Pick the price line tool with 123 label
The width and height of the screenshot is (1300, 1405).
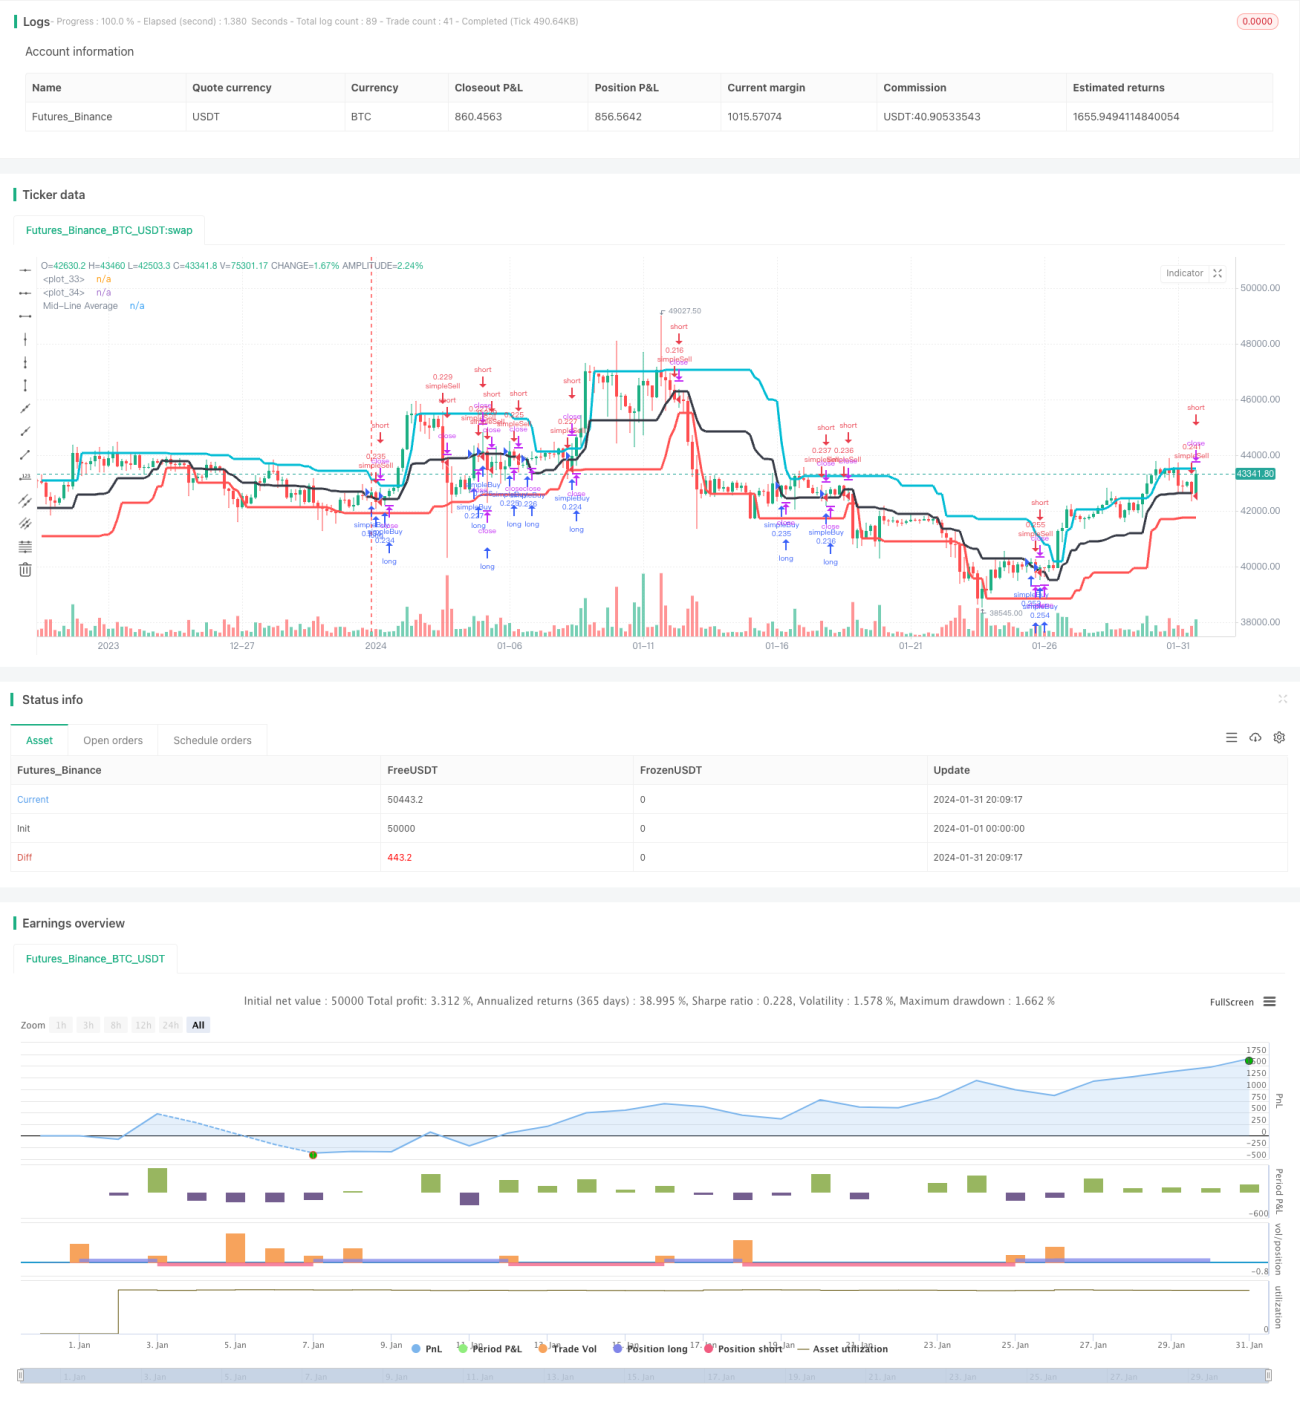coord(25,478)
